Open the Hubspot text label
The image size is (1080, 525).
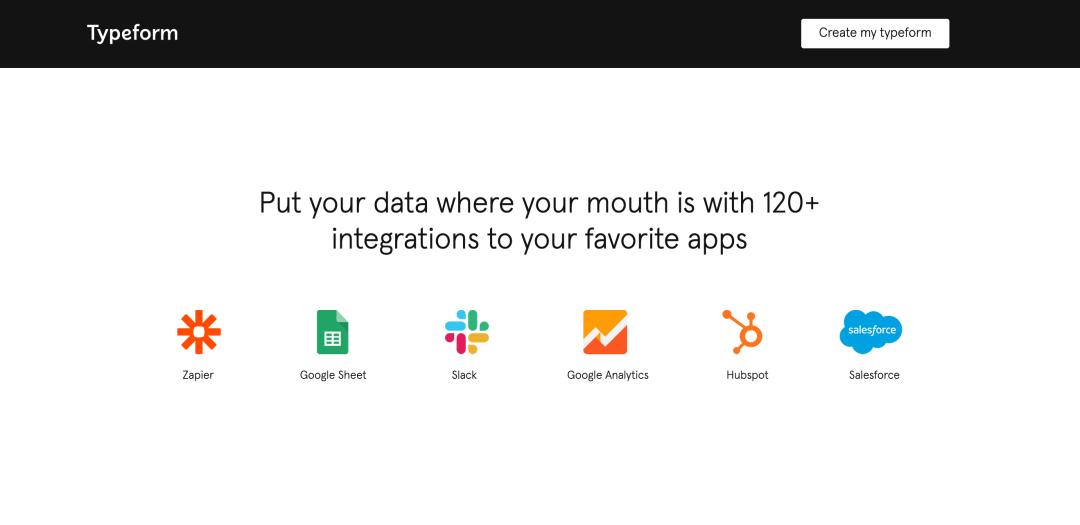coord(747,375)
